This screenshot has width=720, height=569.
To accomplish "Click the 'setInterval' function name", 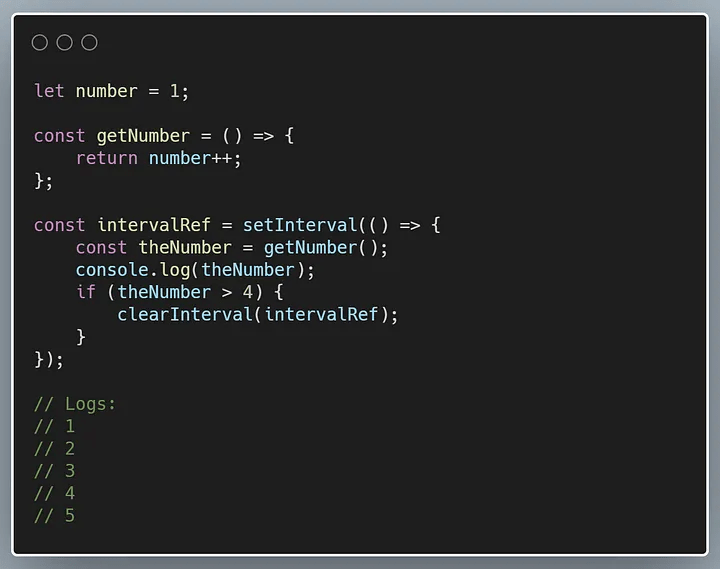I will [300, 225].
